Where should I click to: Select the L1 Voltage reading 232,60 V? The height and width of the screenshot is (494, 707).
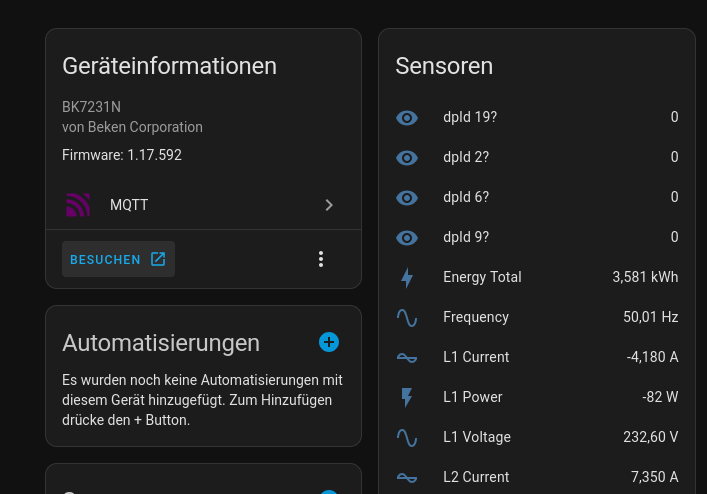pos(650,437)
